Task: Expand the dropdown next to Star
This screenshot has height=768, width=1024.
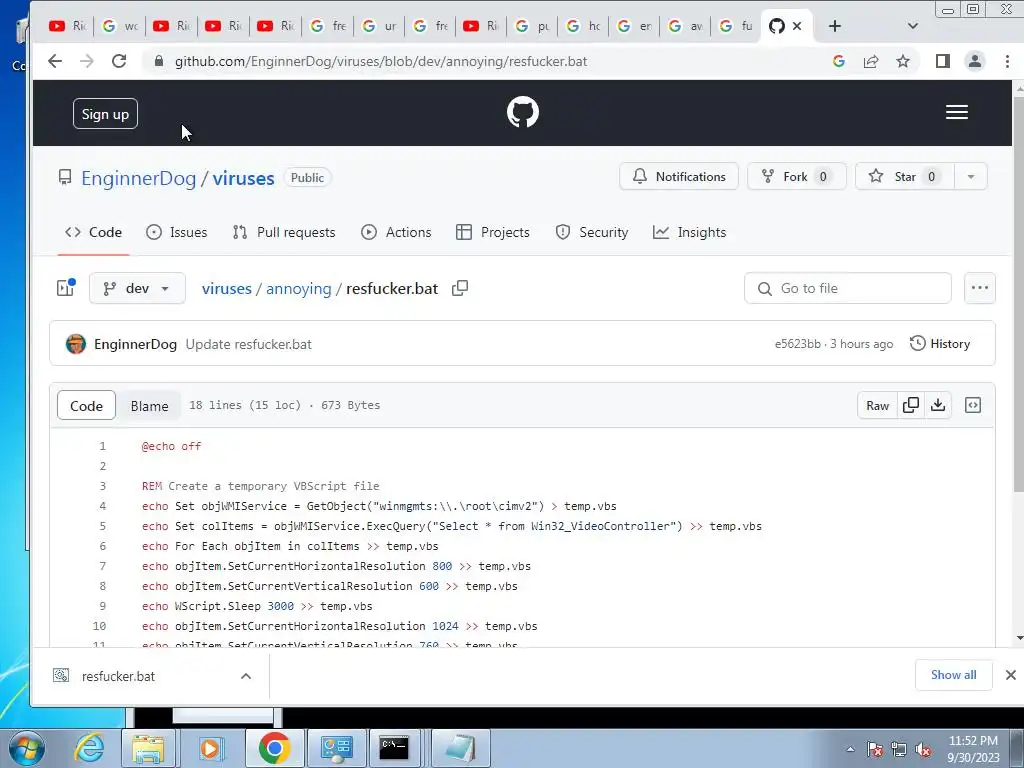Action: point(971,176)
